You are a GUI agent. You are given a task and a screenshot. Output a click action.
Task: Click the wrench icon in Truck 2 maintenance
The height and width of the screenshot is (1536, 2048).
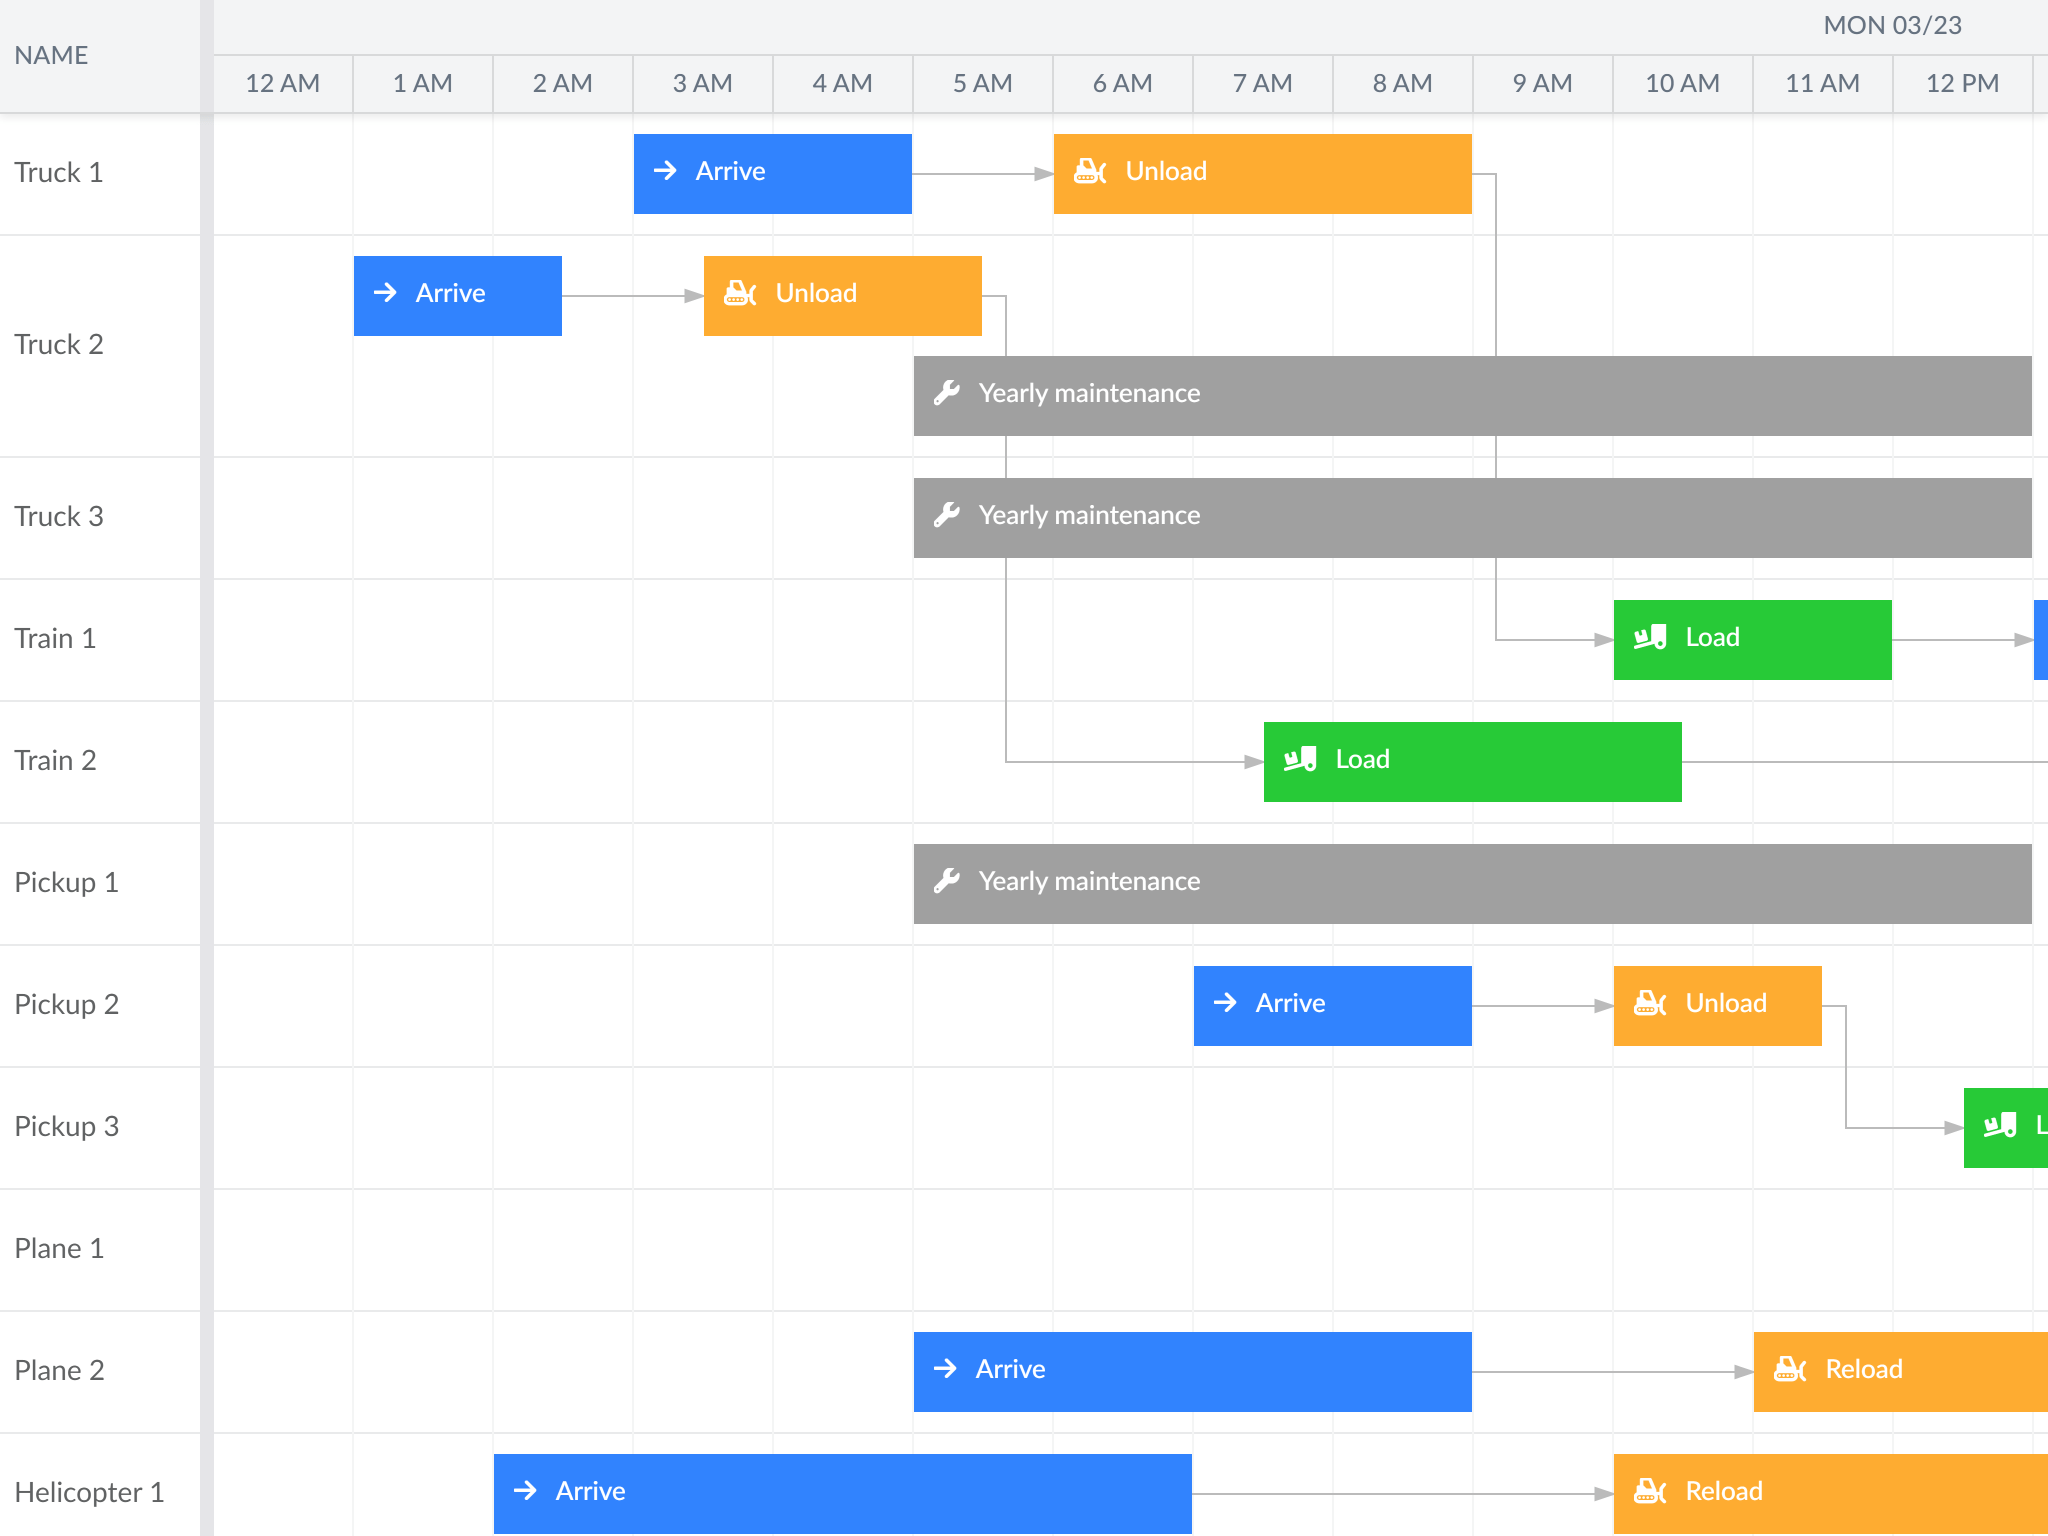[x=947, y=393]
